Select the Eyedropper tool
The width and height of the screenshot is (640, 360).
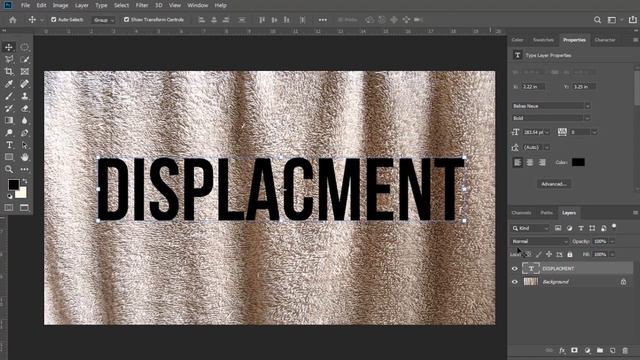pos(9,84)
